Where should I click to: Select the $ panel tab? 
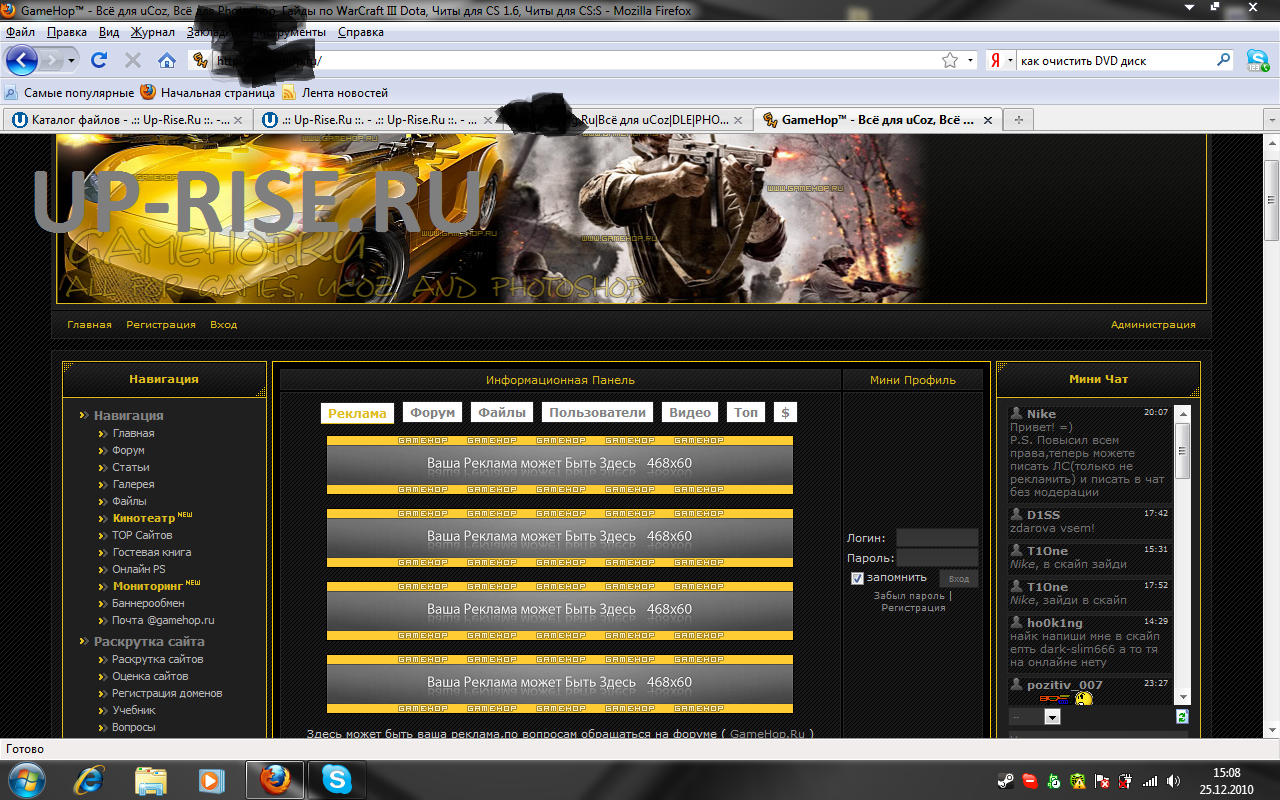(785, 412)
